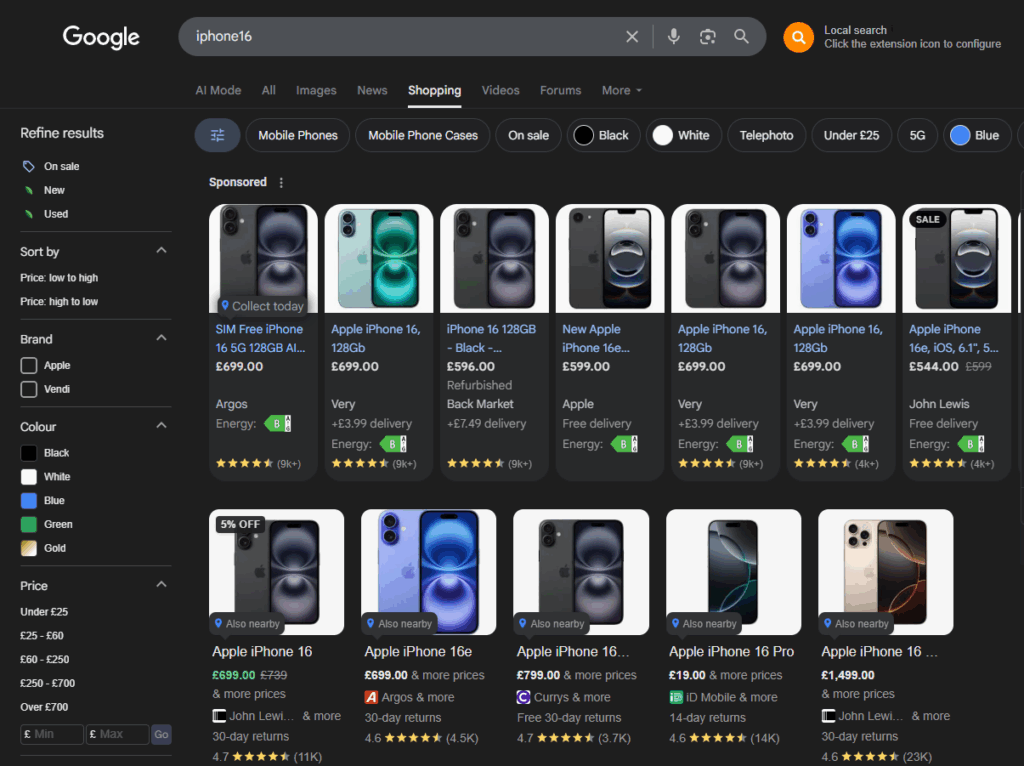The width and height of the screenshot is (1024, 766).
Task: Select the Over £700 price range
Action: coord(44,707)
